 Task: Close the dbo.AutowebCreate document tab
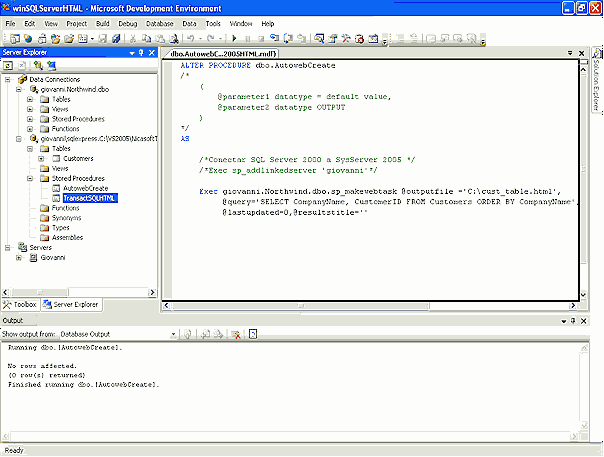tap(582, 53)
